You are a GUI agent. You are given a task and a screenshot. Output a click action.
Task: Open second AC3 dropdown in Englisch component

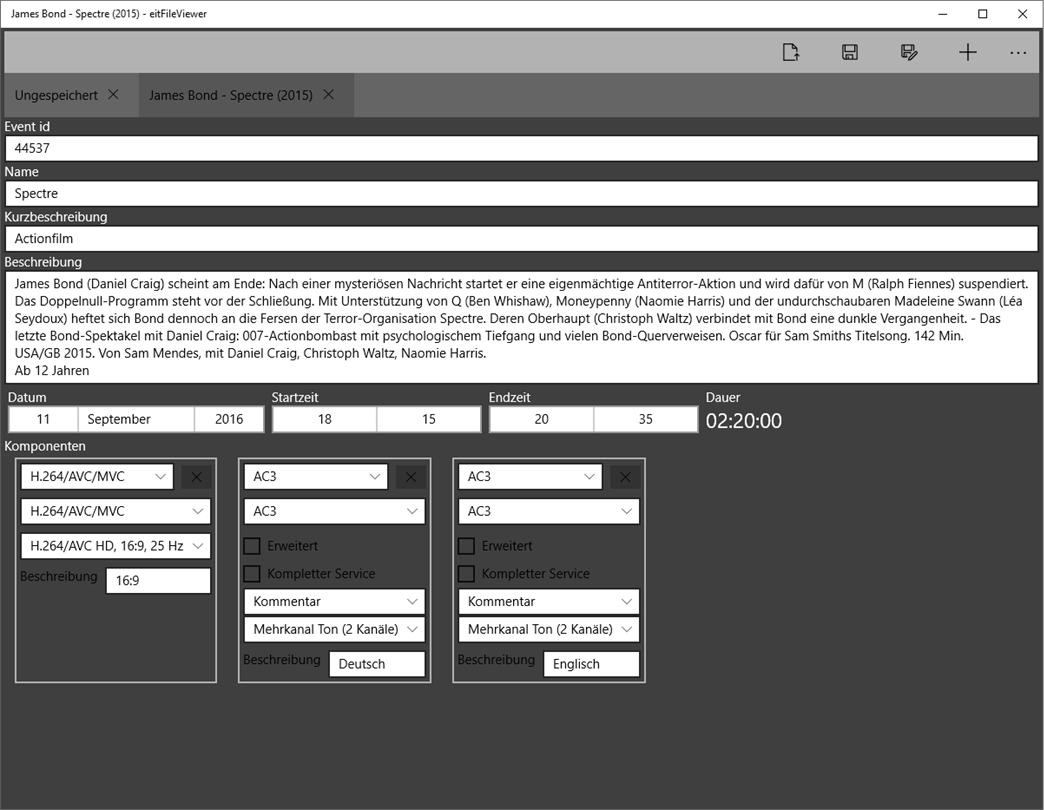coord(549,511)
